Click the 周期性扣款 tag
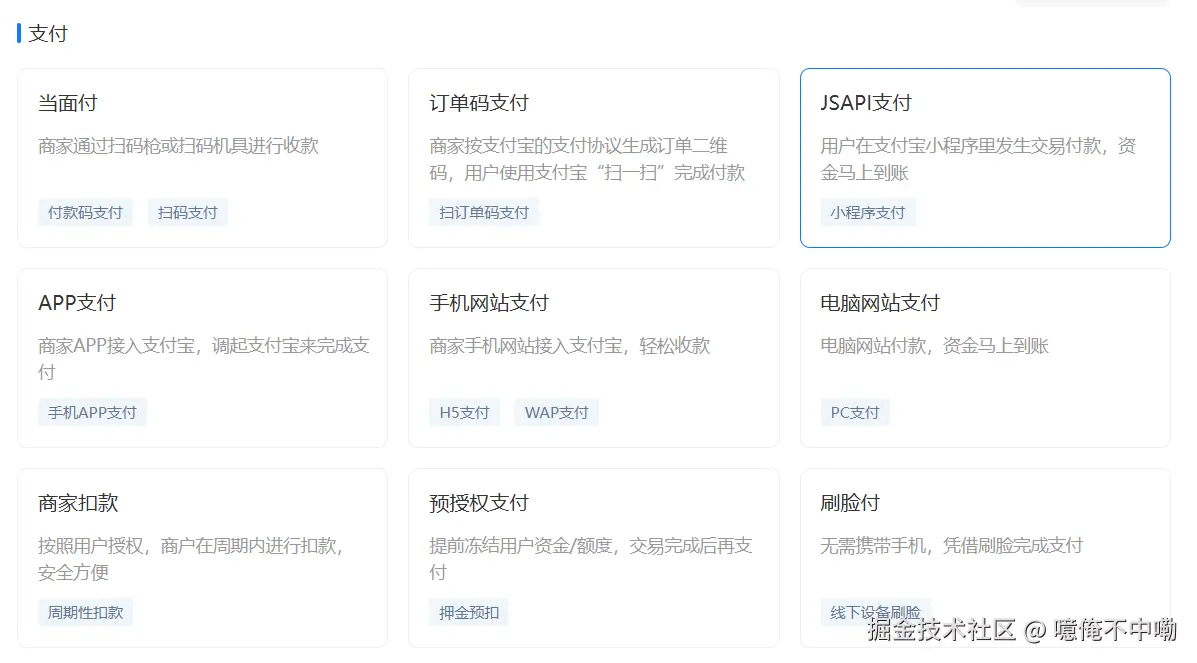The width and height of the screenshot is (1197, 663). (x=85, y=612)
